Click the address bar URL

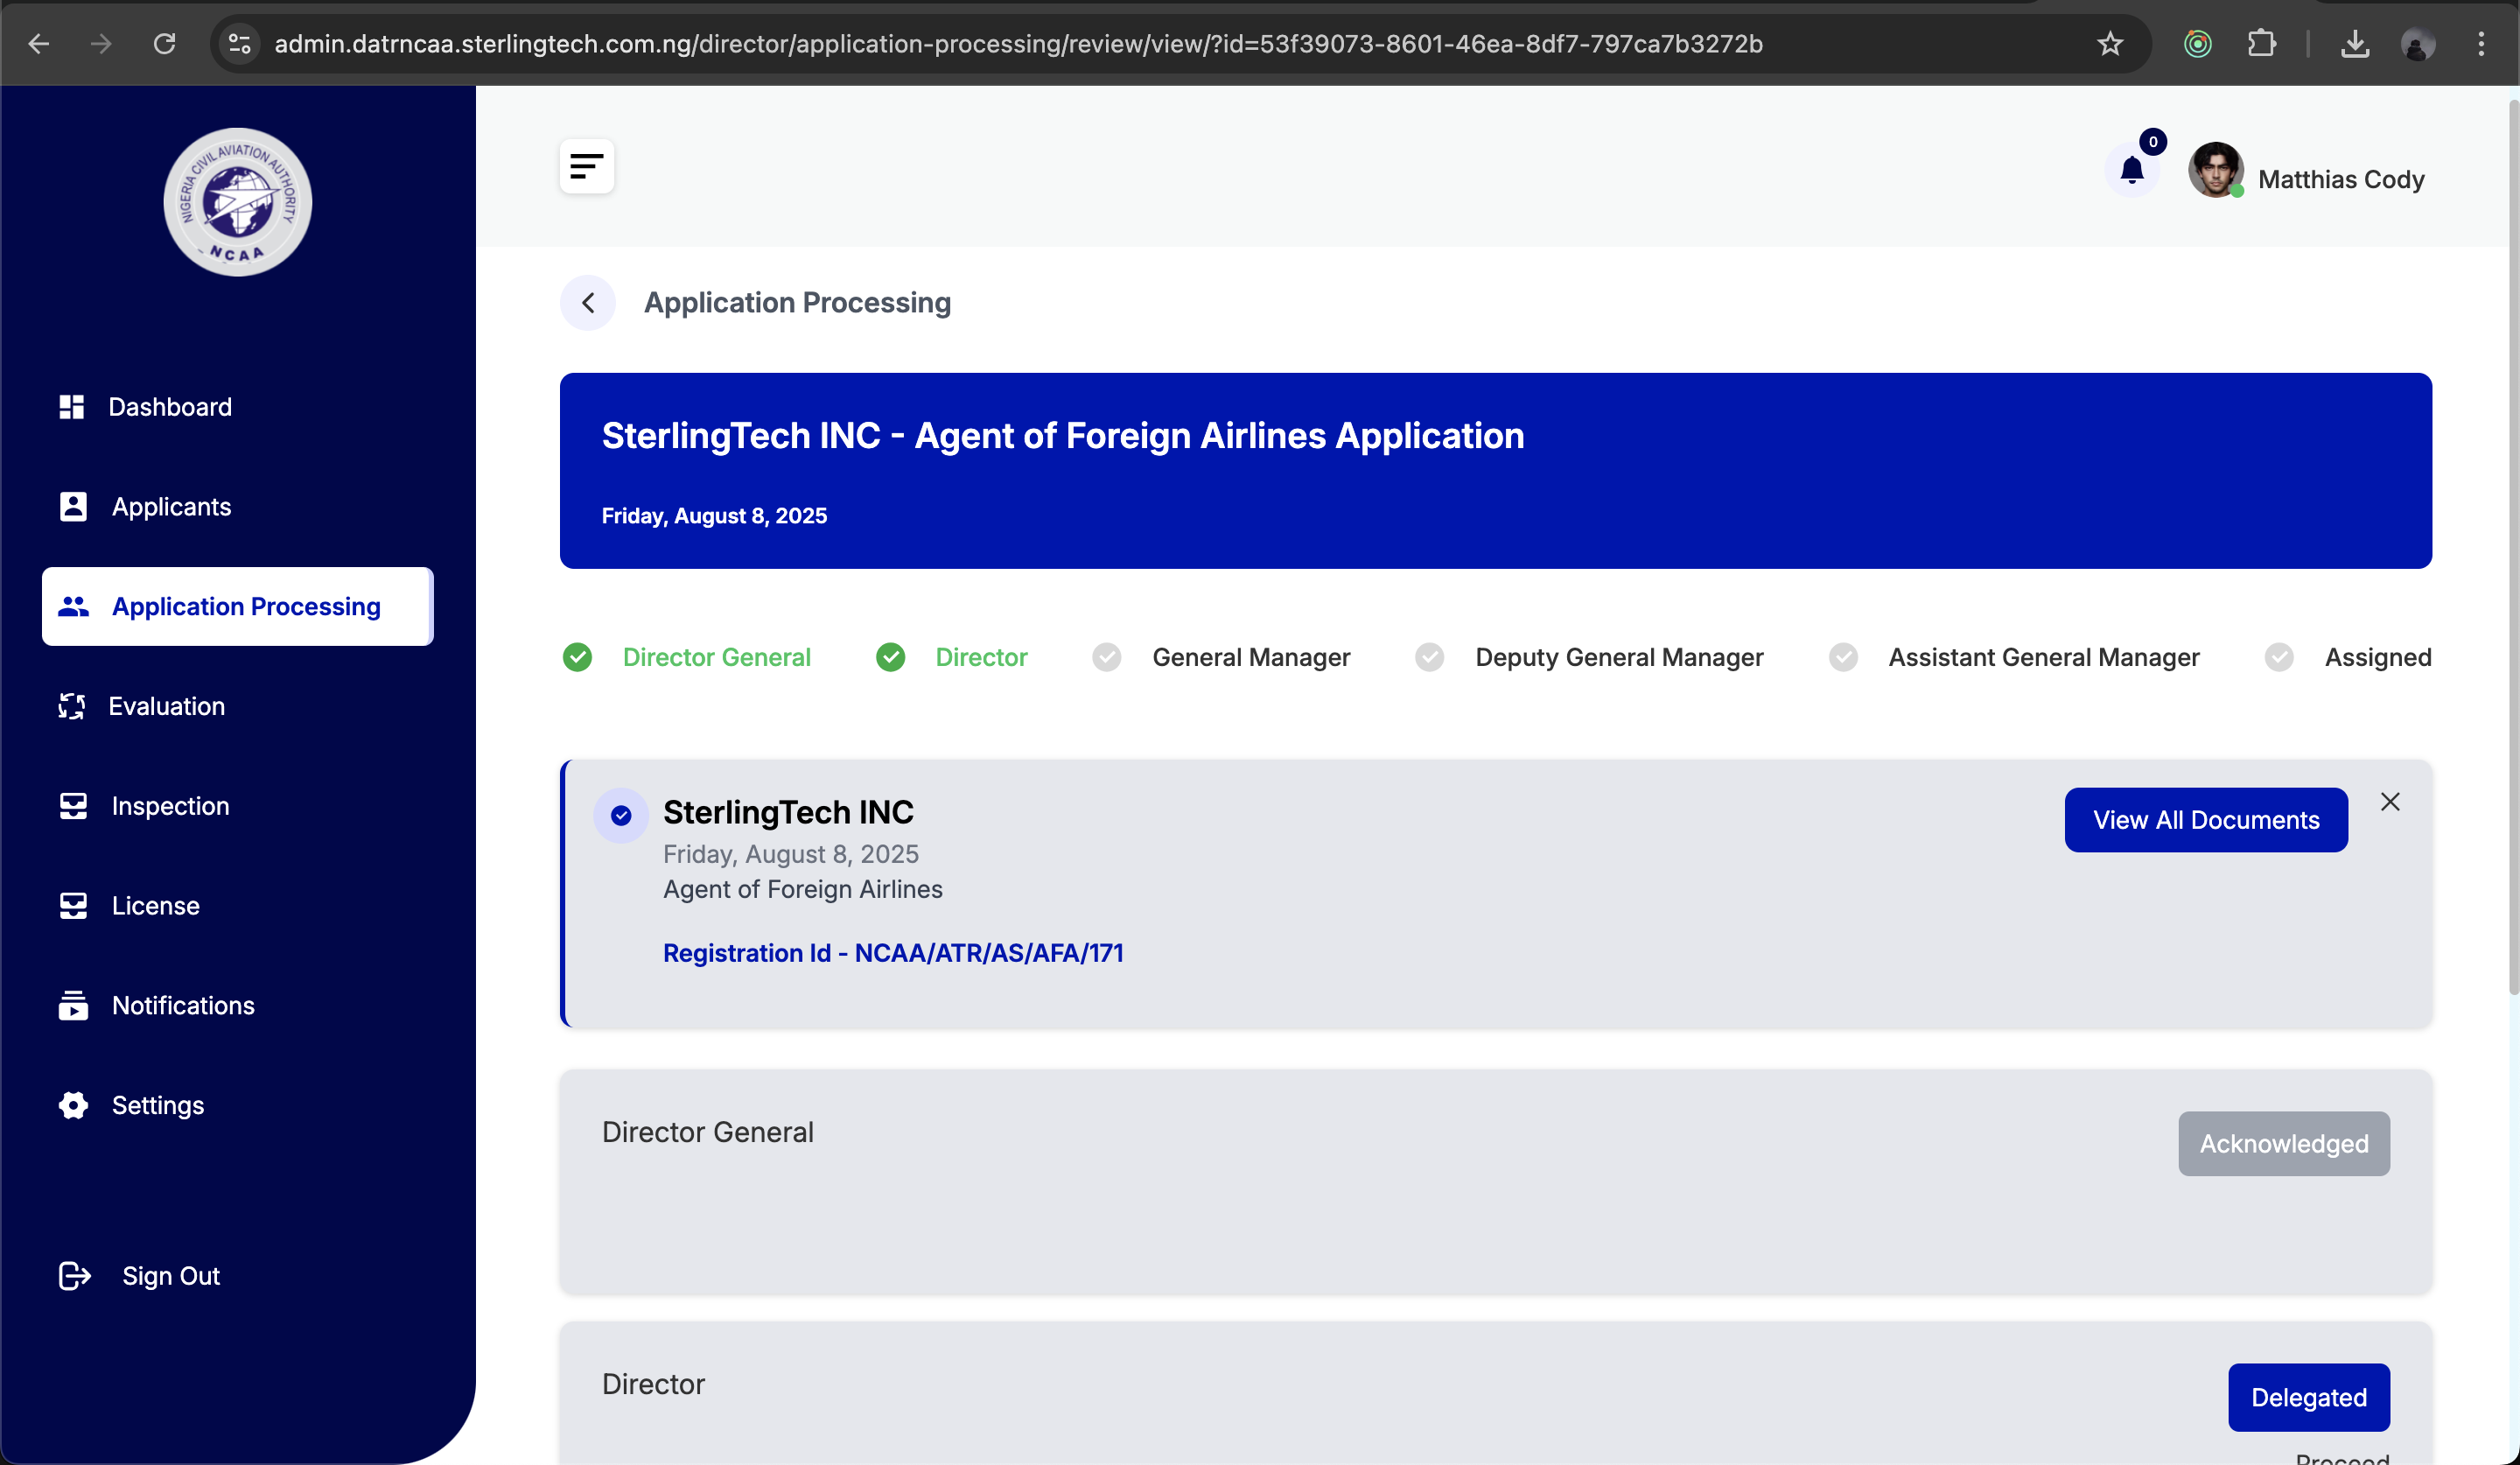click(x=1018, y=44)
